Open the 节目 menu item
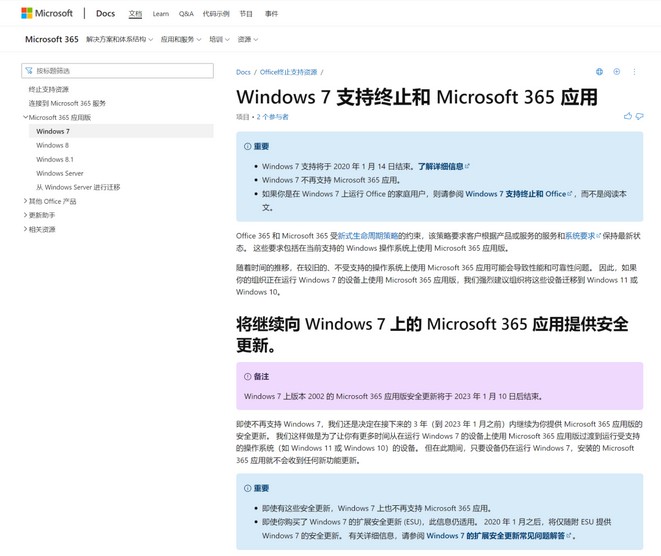The image size is (661, 556). [246, 14]
